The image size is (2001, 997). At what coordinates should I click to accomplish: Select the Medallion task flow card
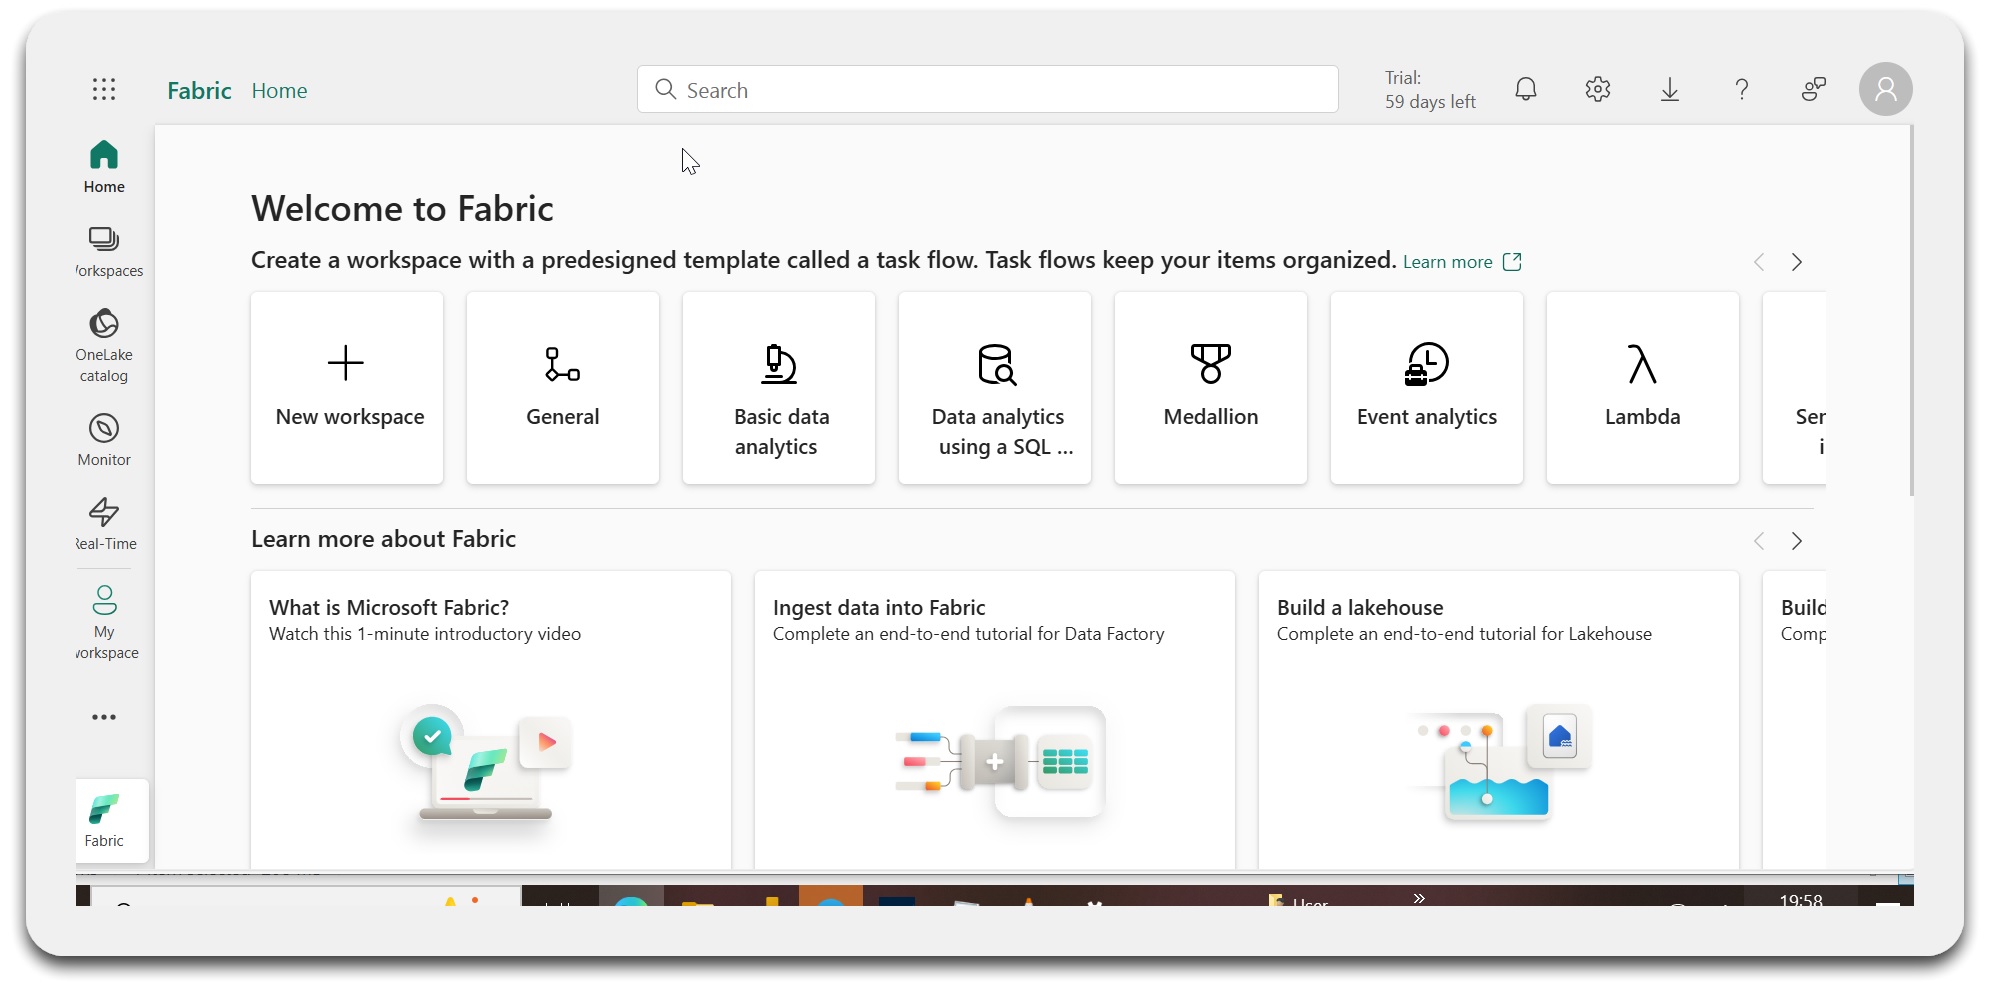click(x=1211, y=388)
